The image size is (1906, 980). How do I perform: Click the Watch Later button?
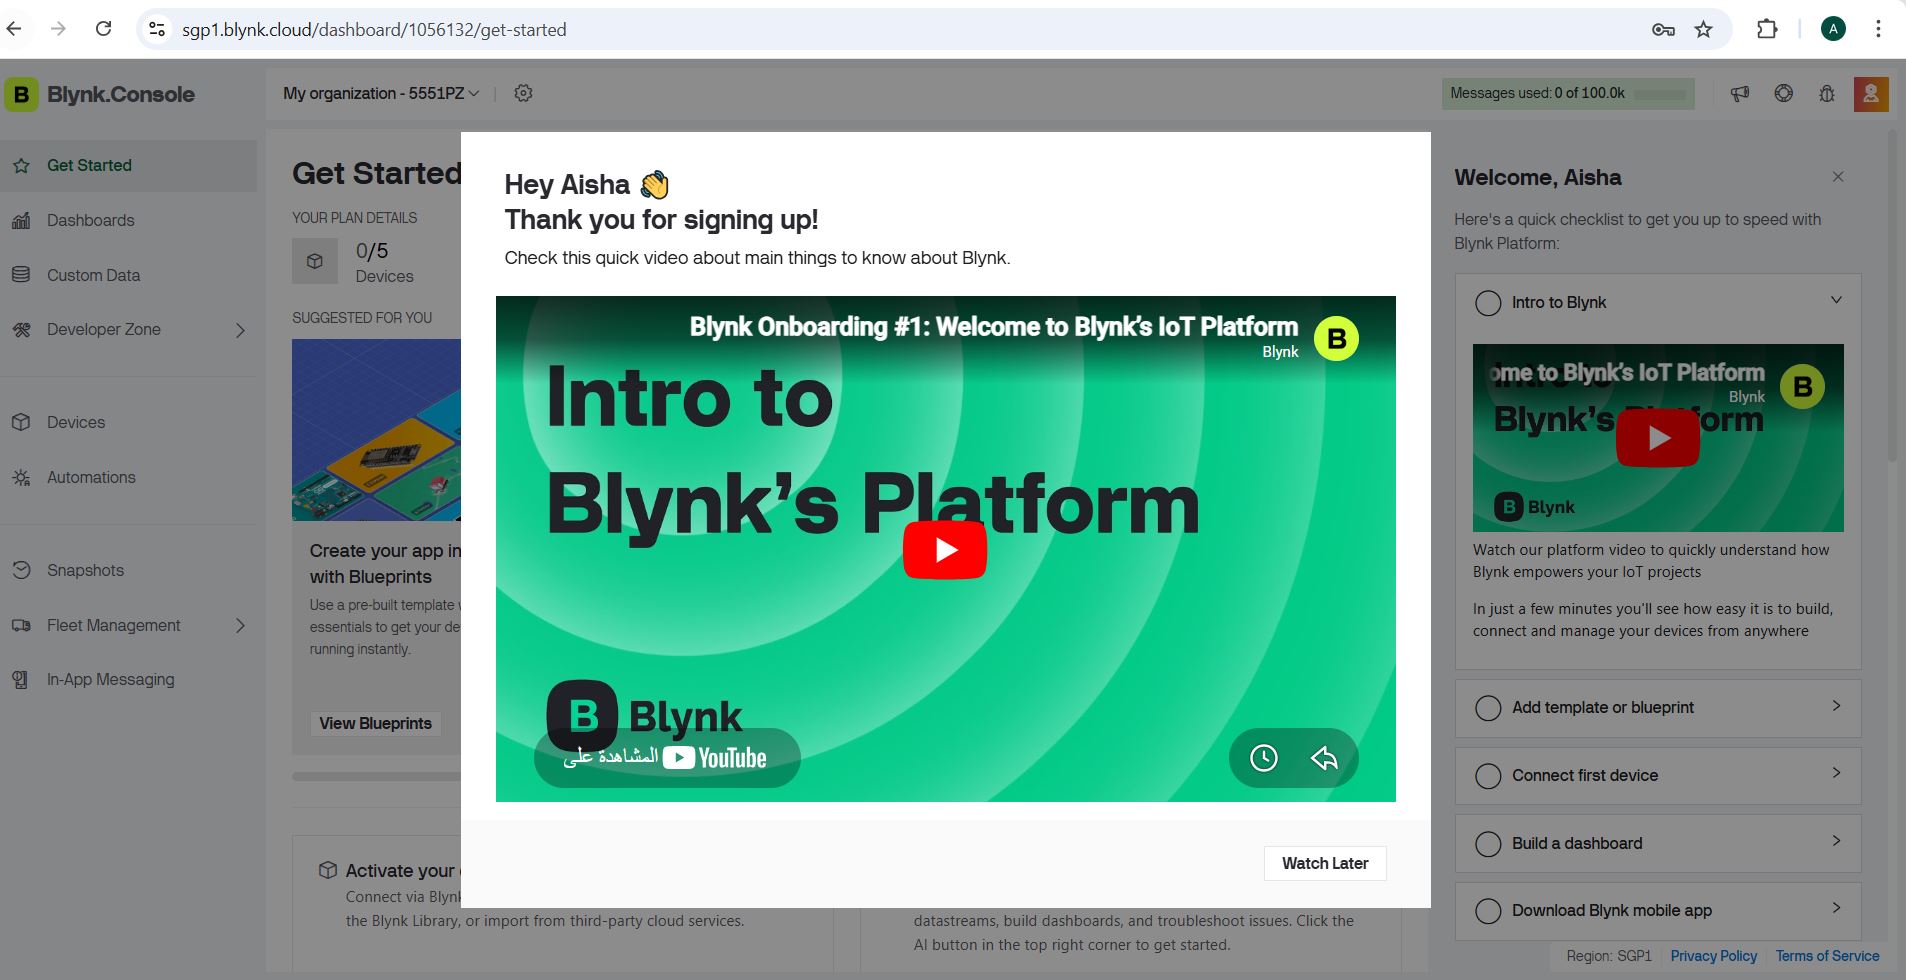1325,863
